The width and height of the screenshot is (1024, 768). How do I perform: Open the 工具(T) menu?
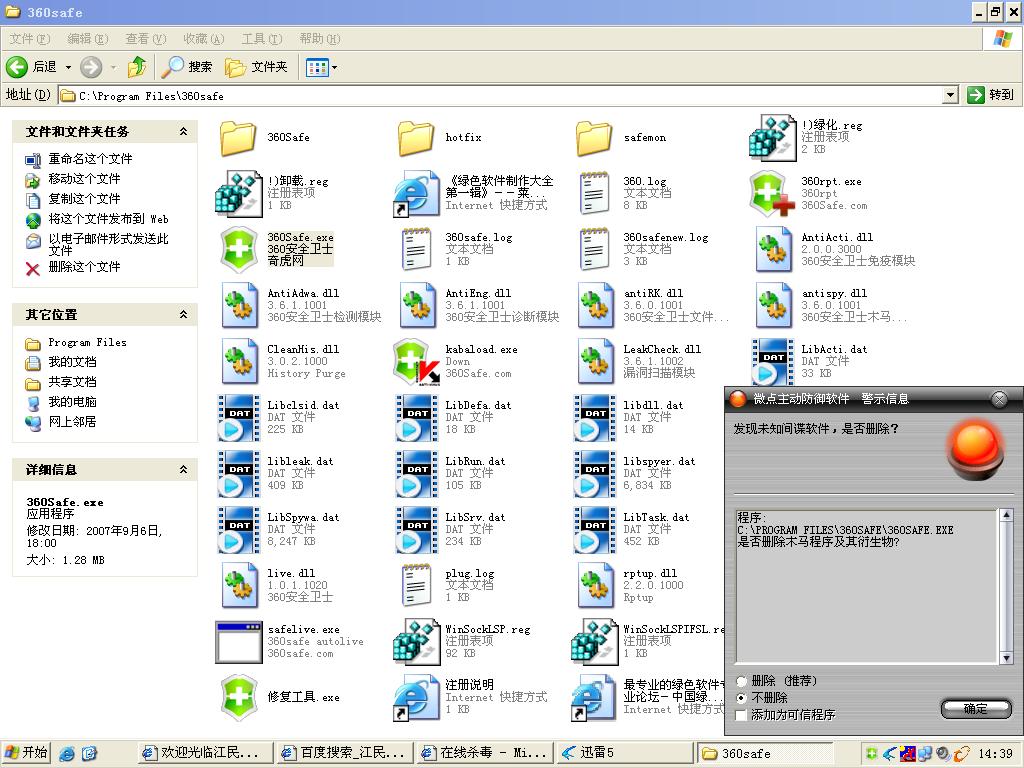[x=262, y=39]
